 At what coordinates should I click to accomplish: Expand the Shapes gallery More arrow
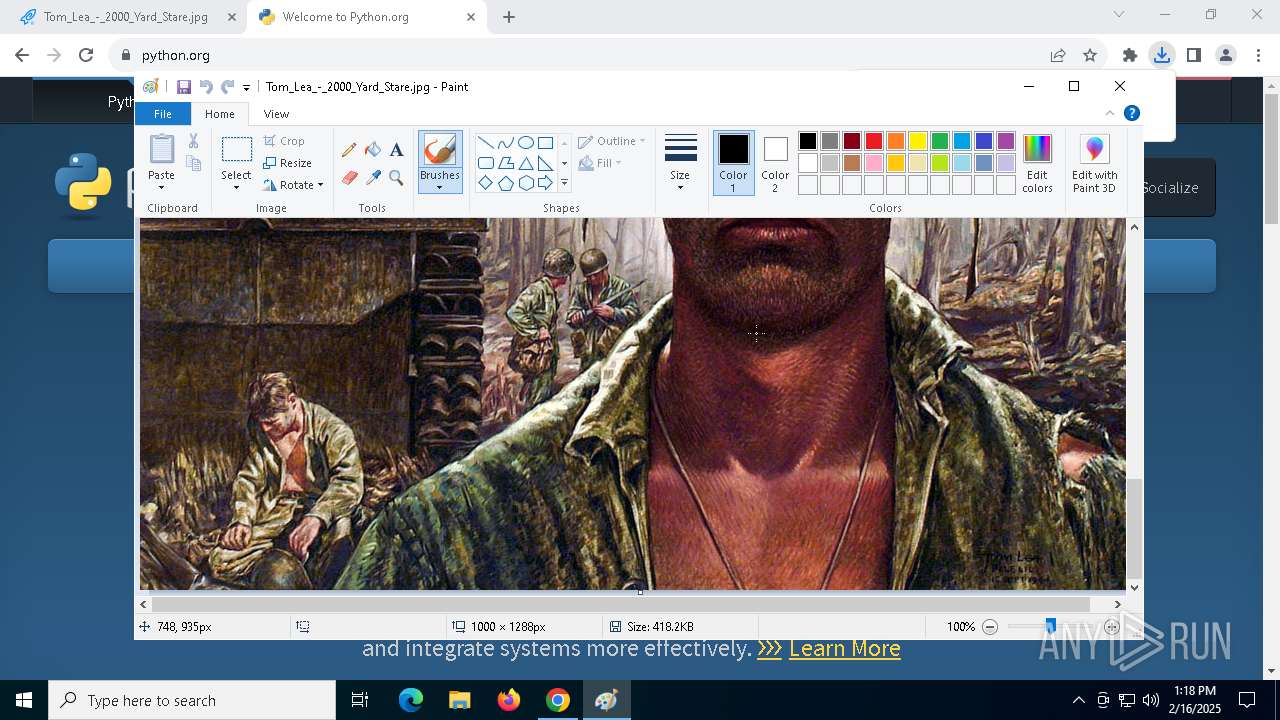click(x=564, y=183)
